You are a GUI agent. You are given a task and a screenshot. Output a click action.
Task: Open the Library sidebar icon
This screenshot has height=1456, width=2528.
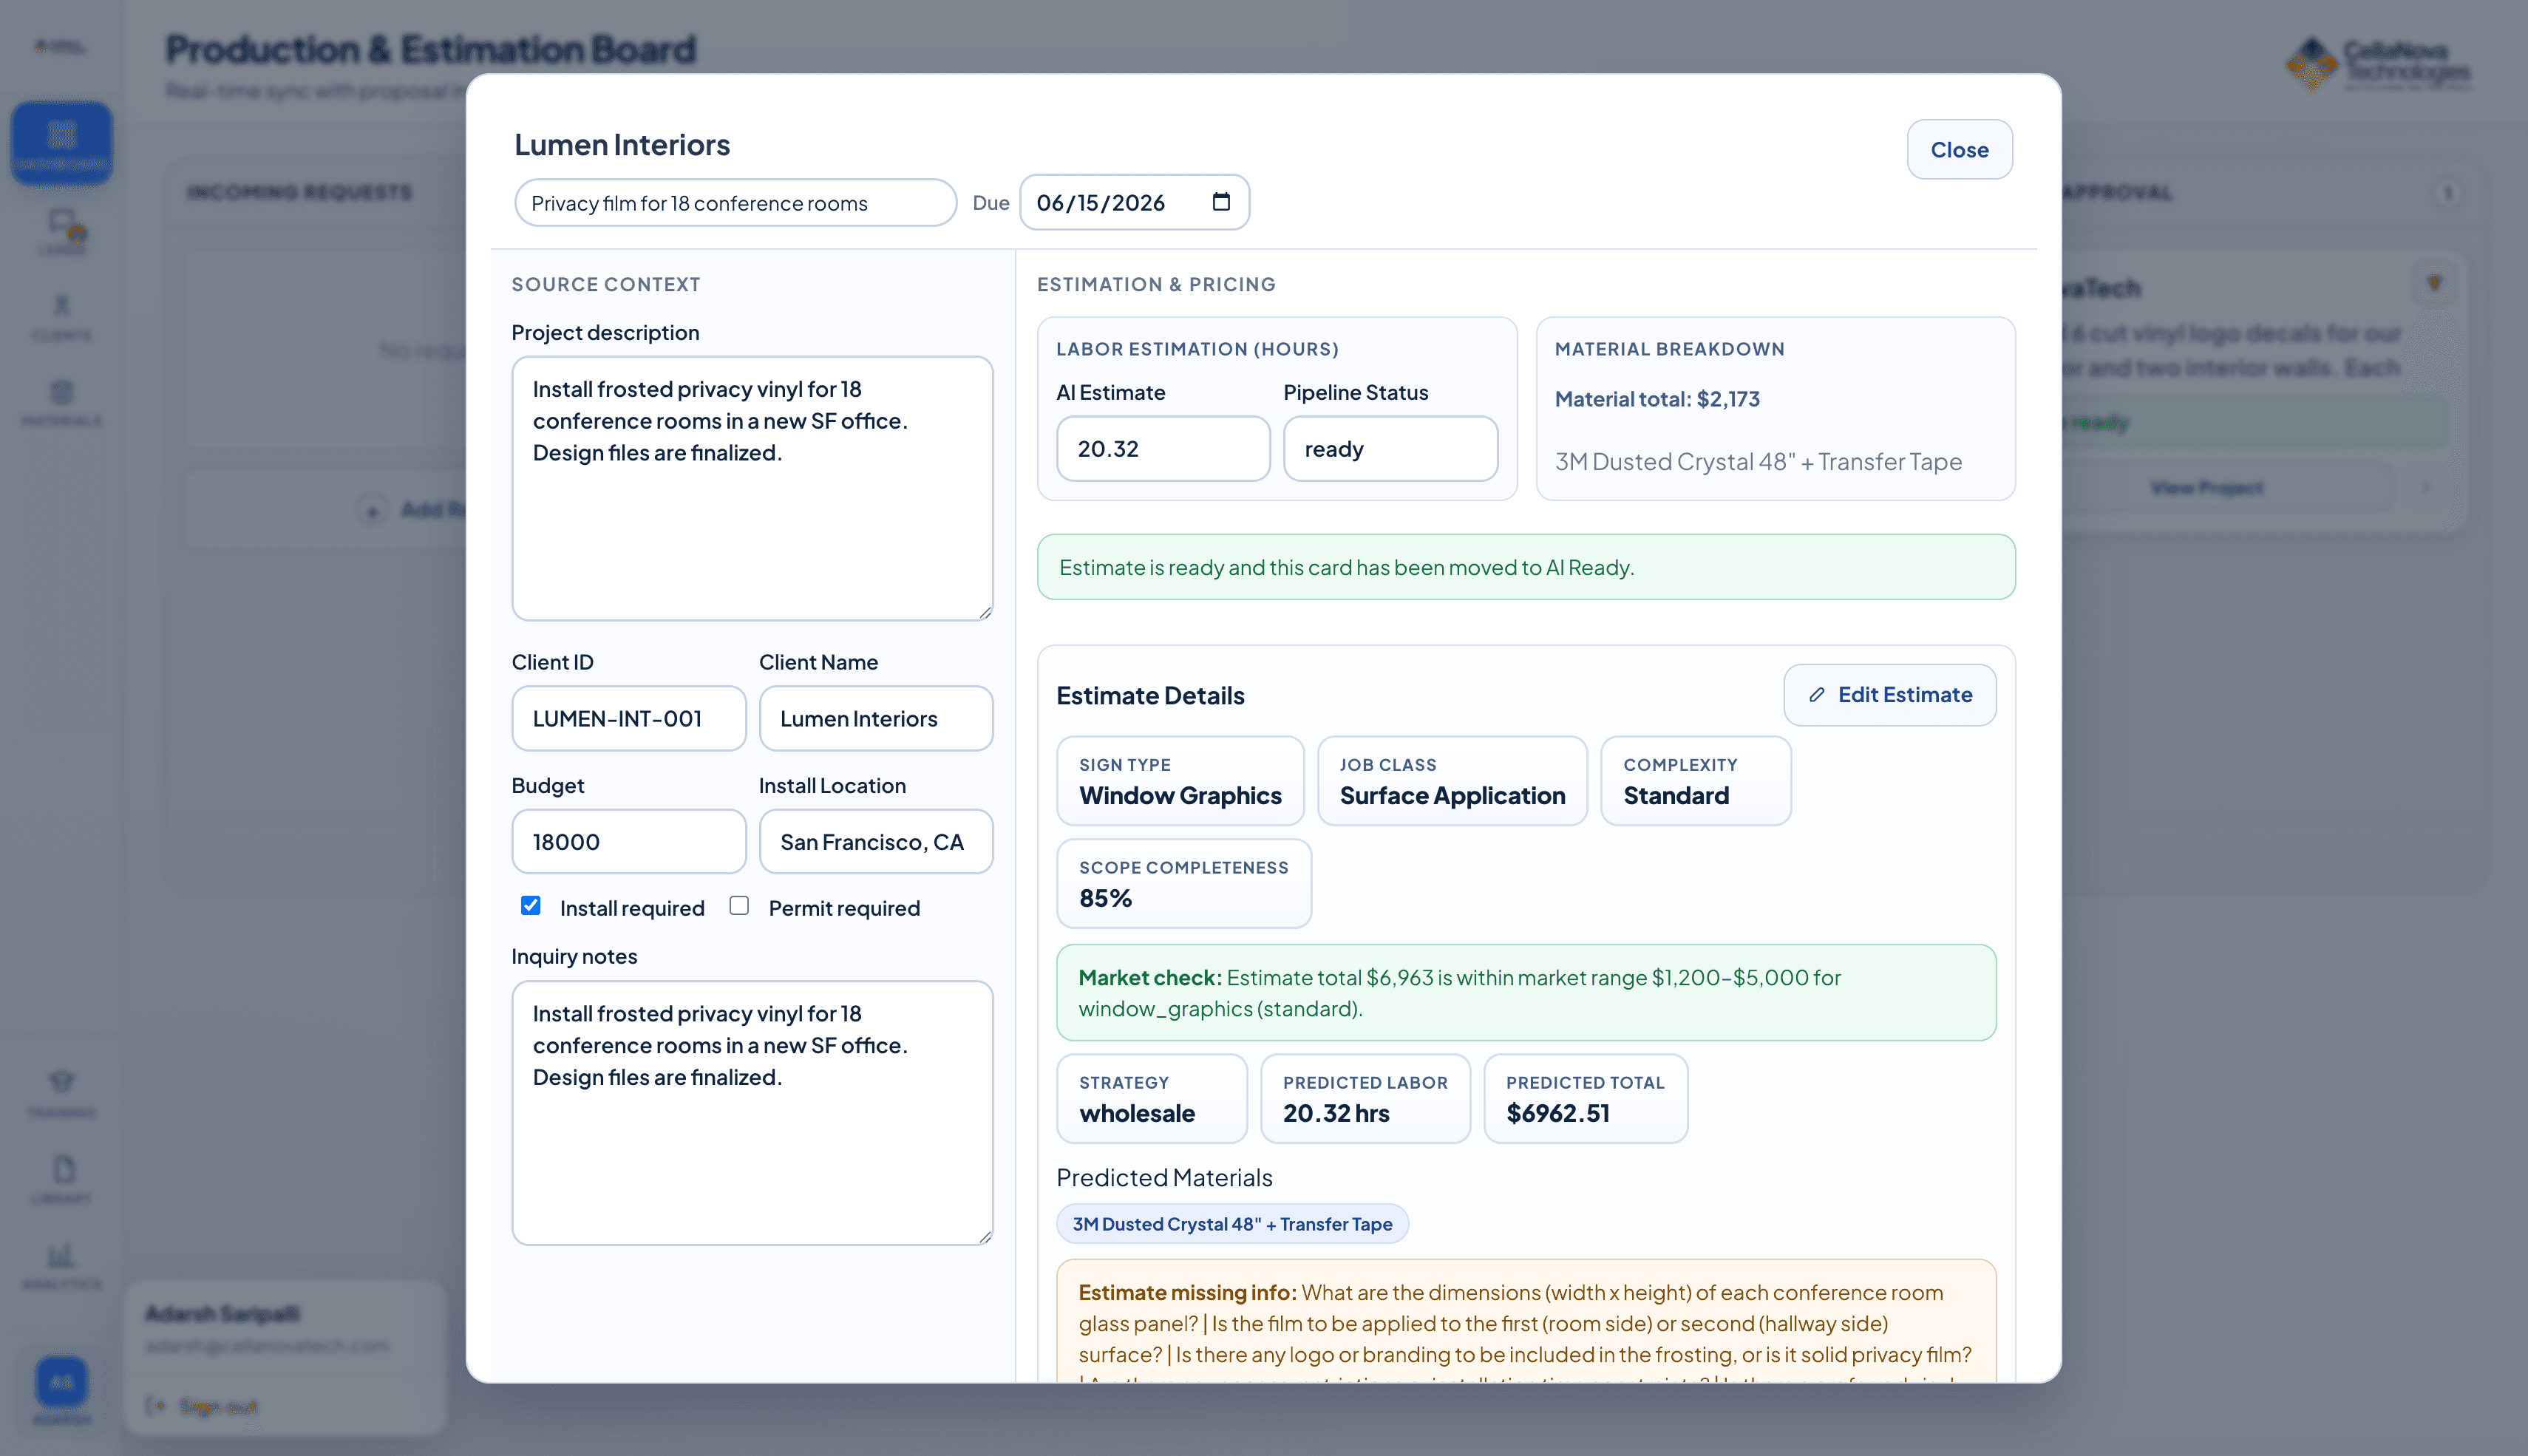pyautogui.click(x=62, y=1179)
